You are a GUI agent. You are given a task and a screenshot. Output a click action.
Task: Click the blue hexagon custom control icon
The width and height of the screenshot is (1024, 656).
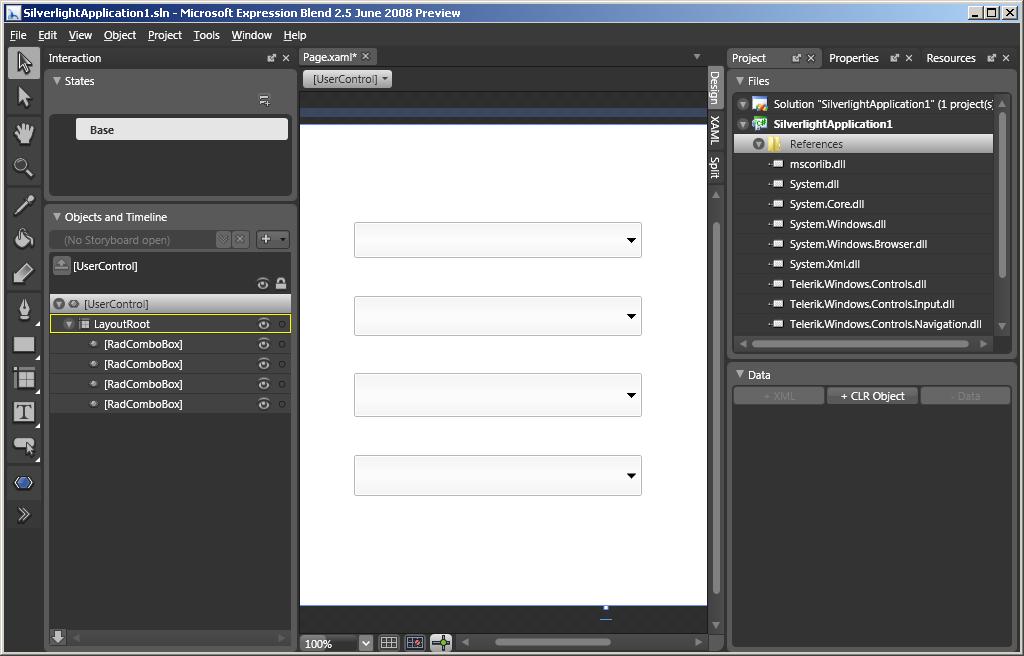click(x=24, y=483)
